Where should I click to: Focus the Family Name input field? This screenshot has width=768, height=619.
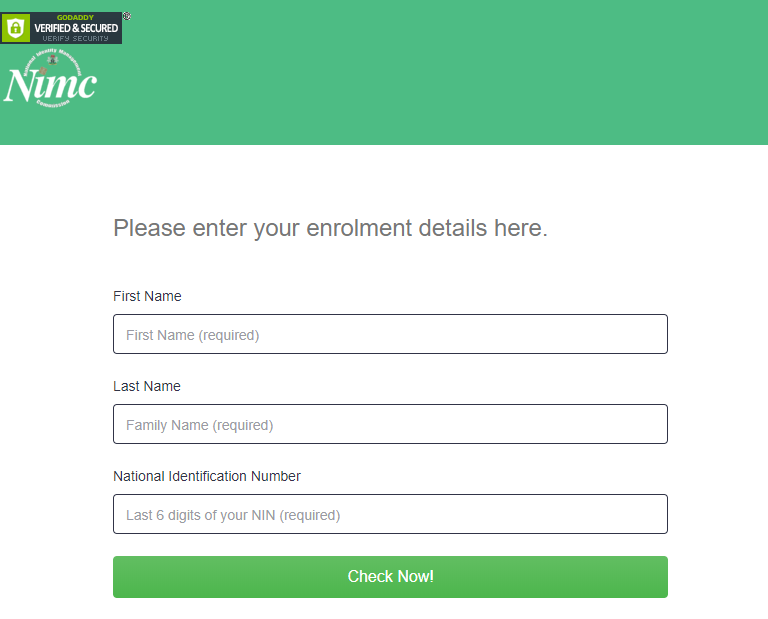tap(390, 424)
